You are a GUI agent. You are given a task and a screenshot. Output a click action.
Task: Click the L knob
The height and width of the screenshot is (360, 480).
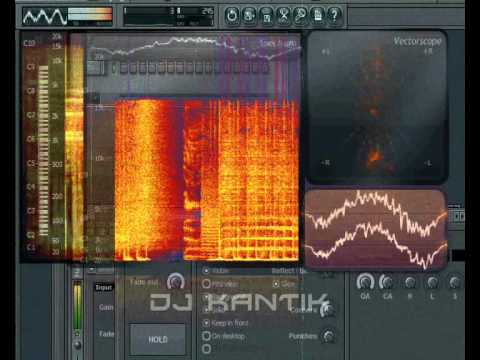pyautogui.click(x=432, y=283)
